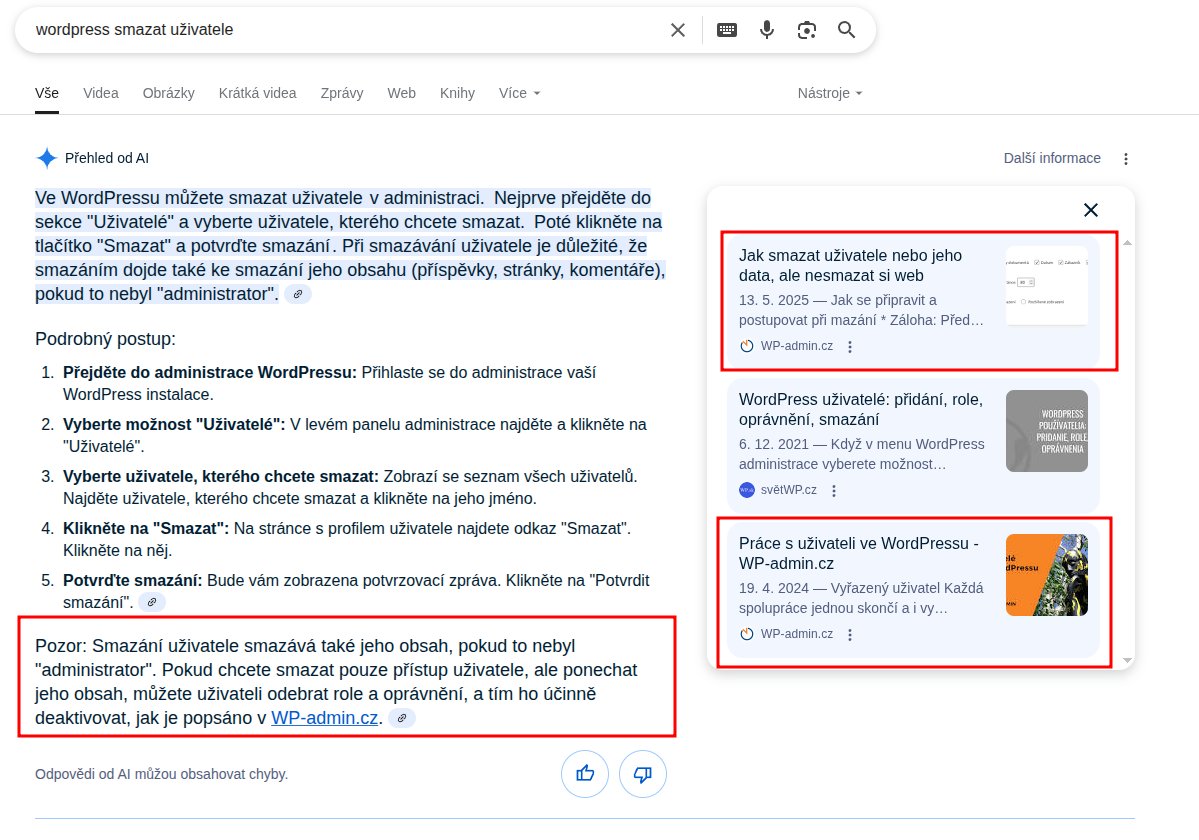Start voice search with microphone icon

[x=766, y=30]
